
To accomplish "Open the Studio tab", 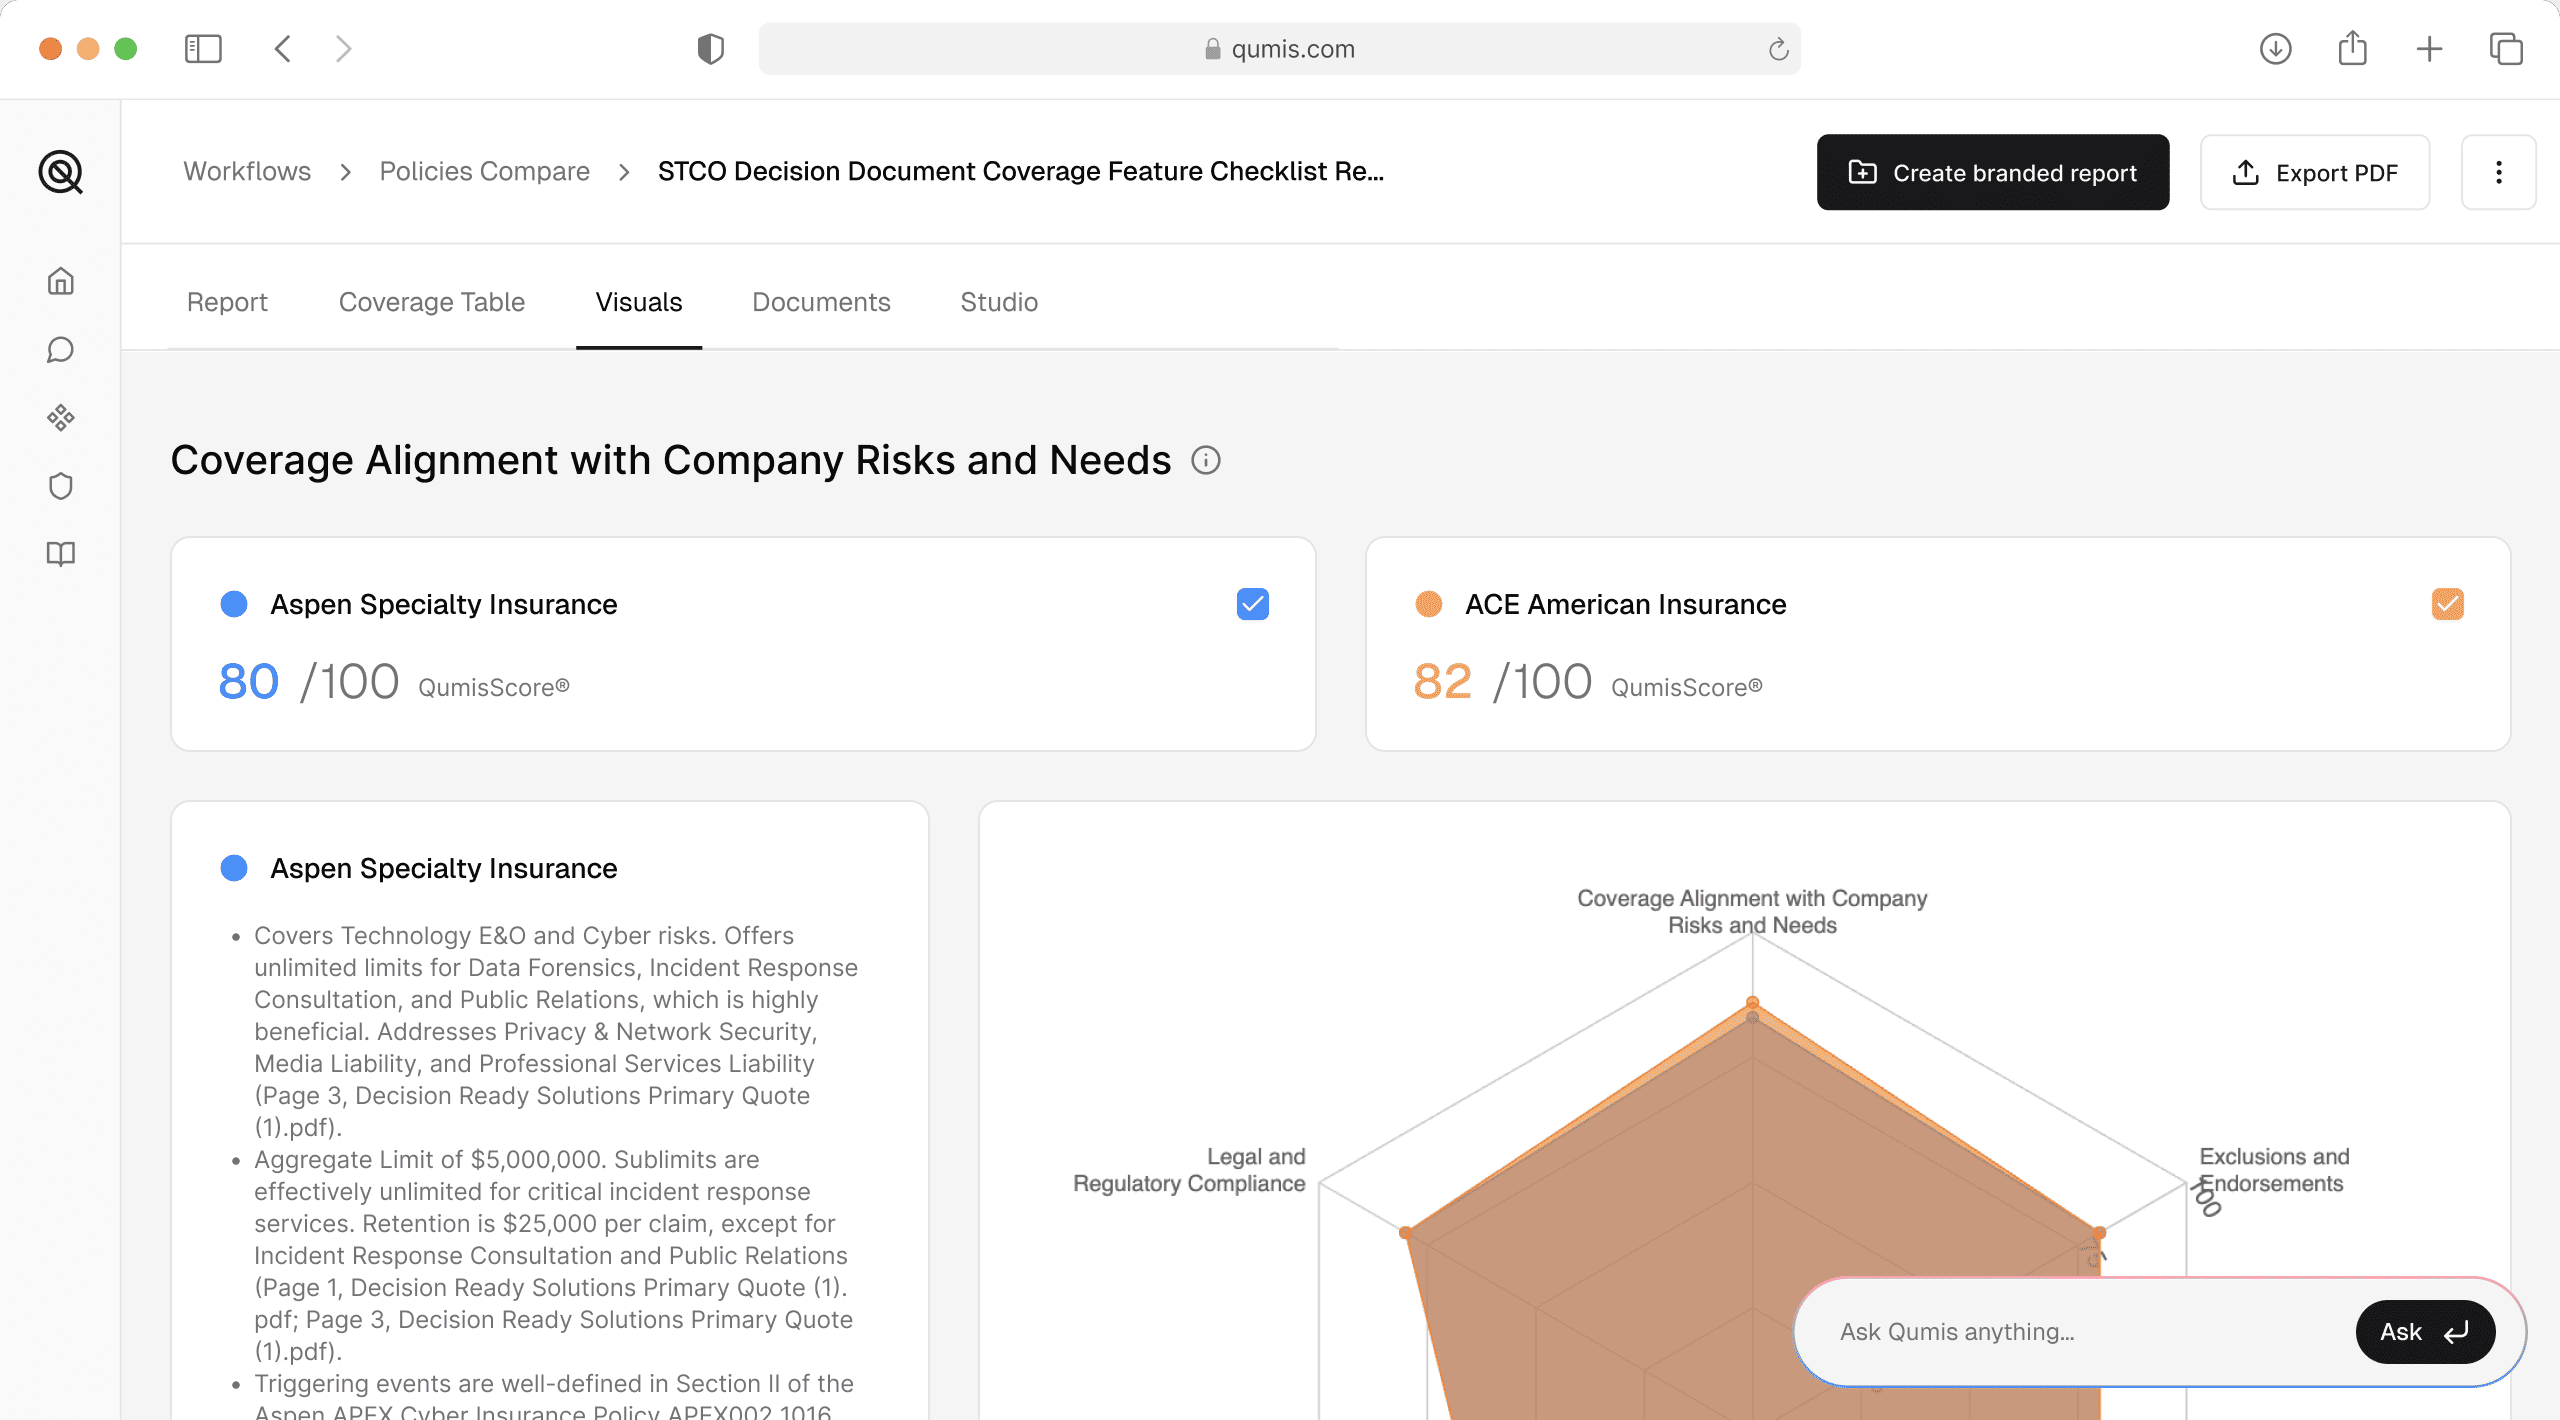I will 998,301.
